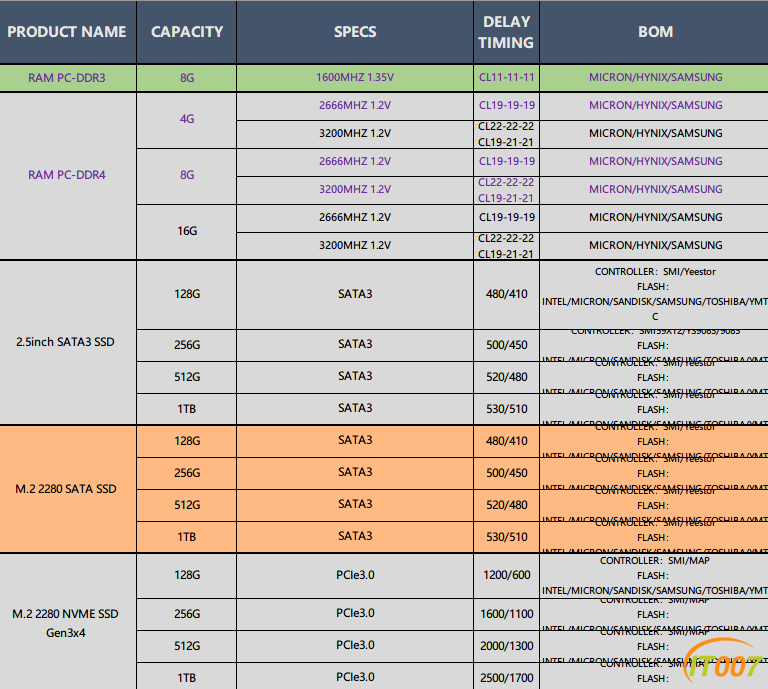This screenshot has width=768, height=689.
Task: Click 128G under 2.5inch SATA3 SSD
Action: pyautogui.click(x=187, y=294)
